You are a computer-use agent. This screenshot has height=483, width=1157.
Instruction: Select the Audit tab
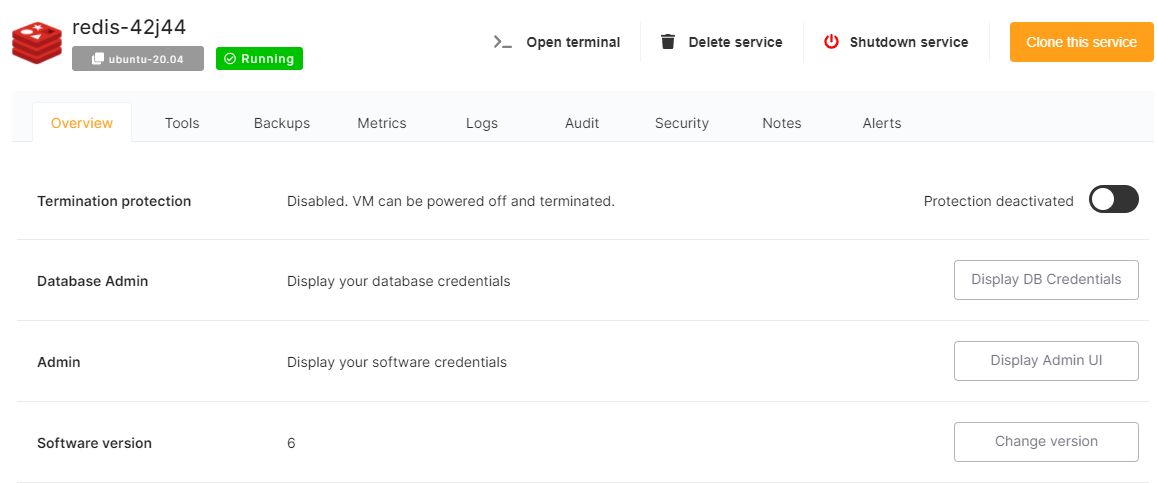[582, 123]
